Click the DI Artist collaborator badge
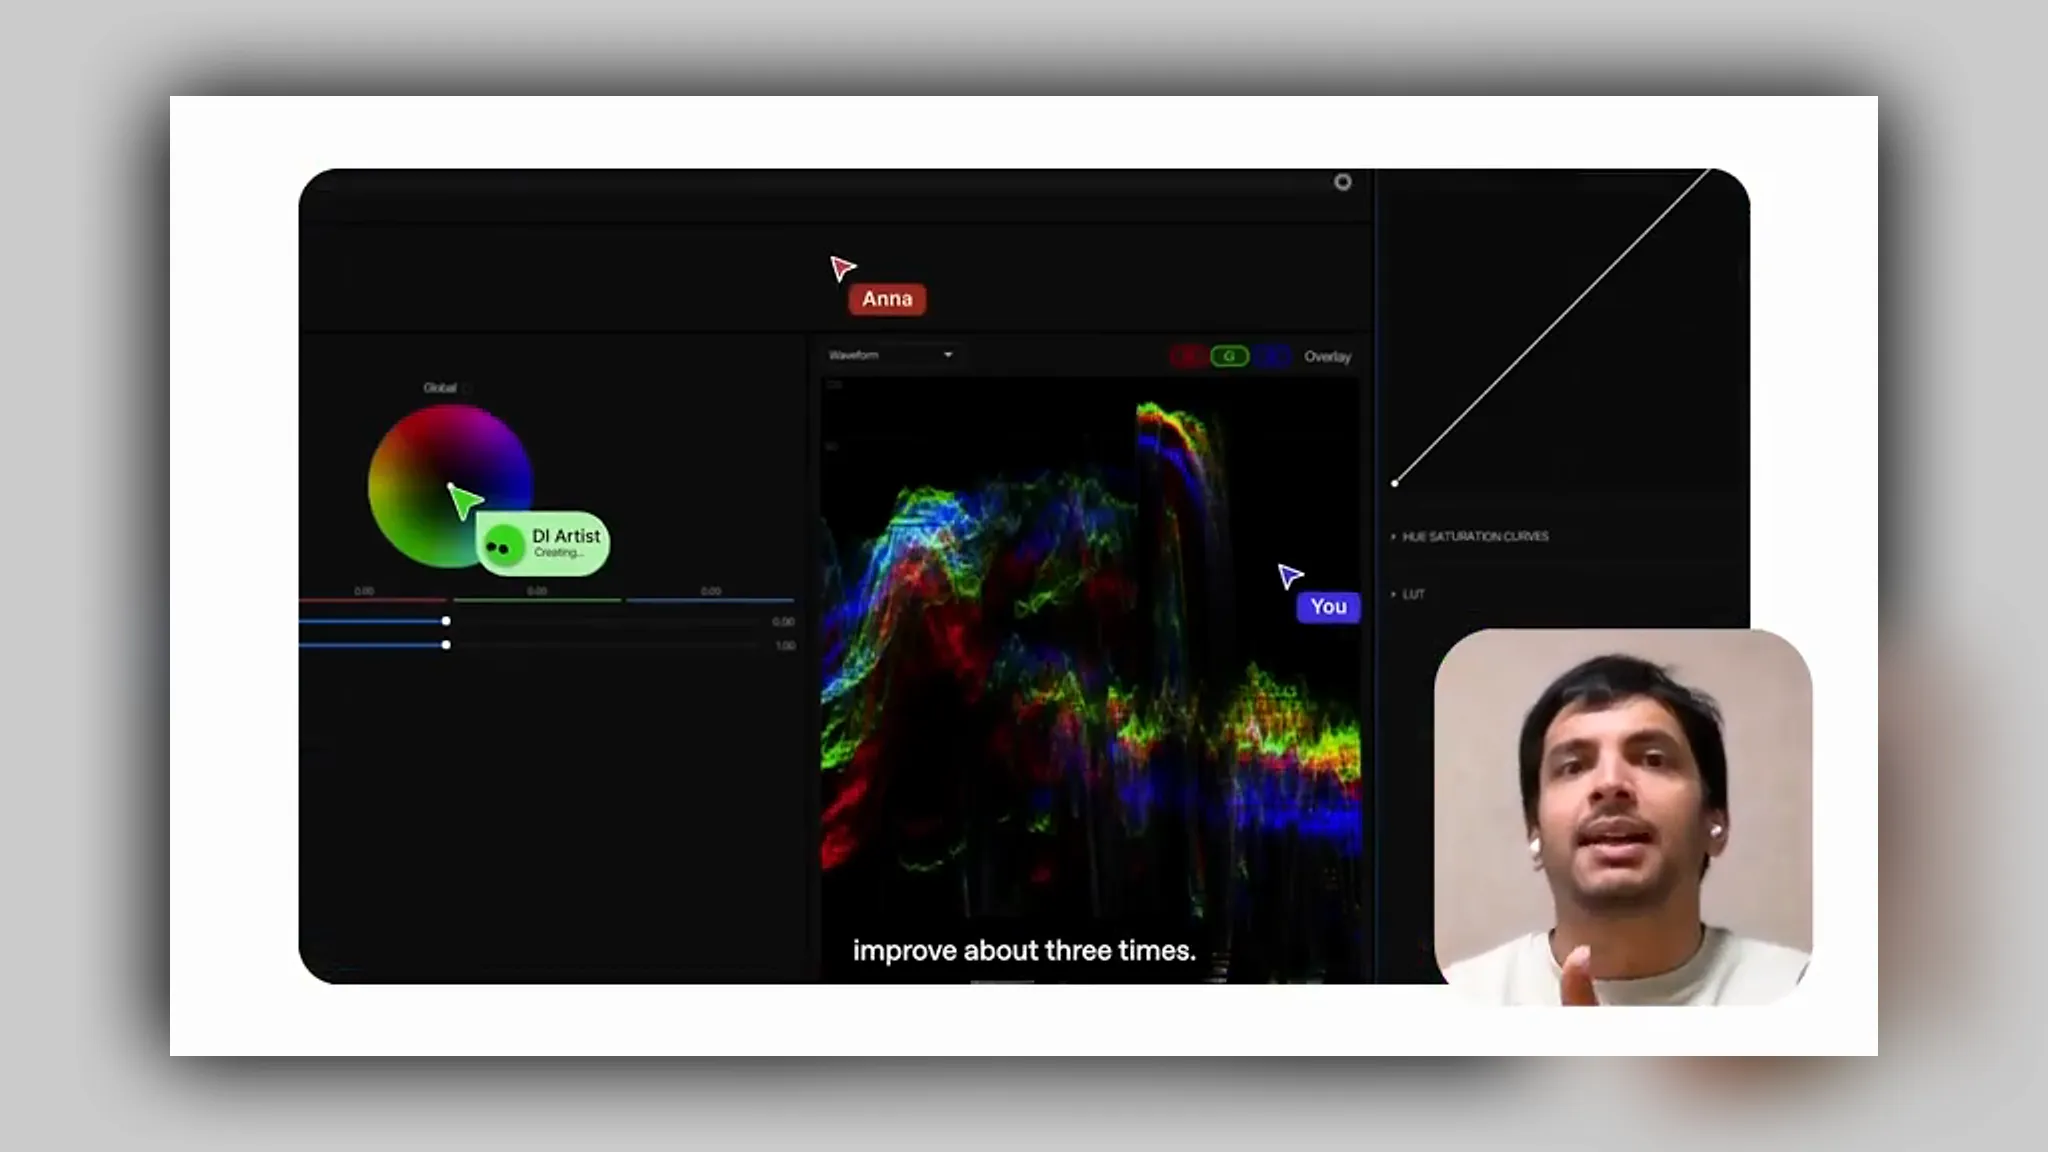The width and height of the screenshot is (2048, 1152). tap(543, 544)
